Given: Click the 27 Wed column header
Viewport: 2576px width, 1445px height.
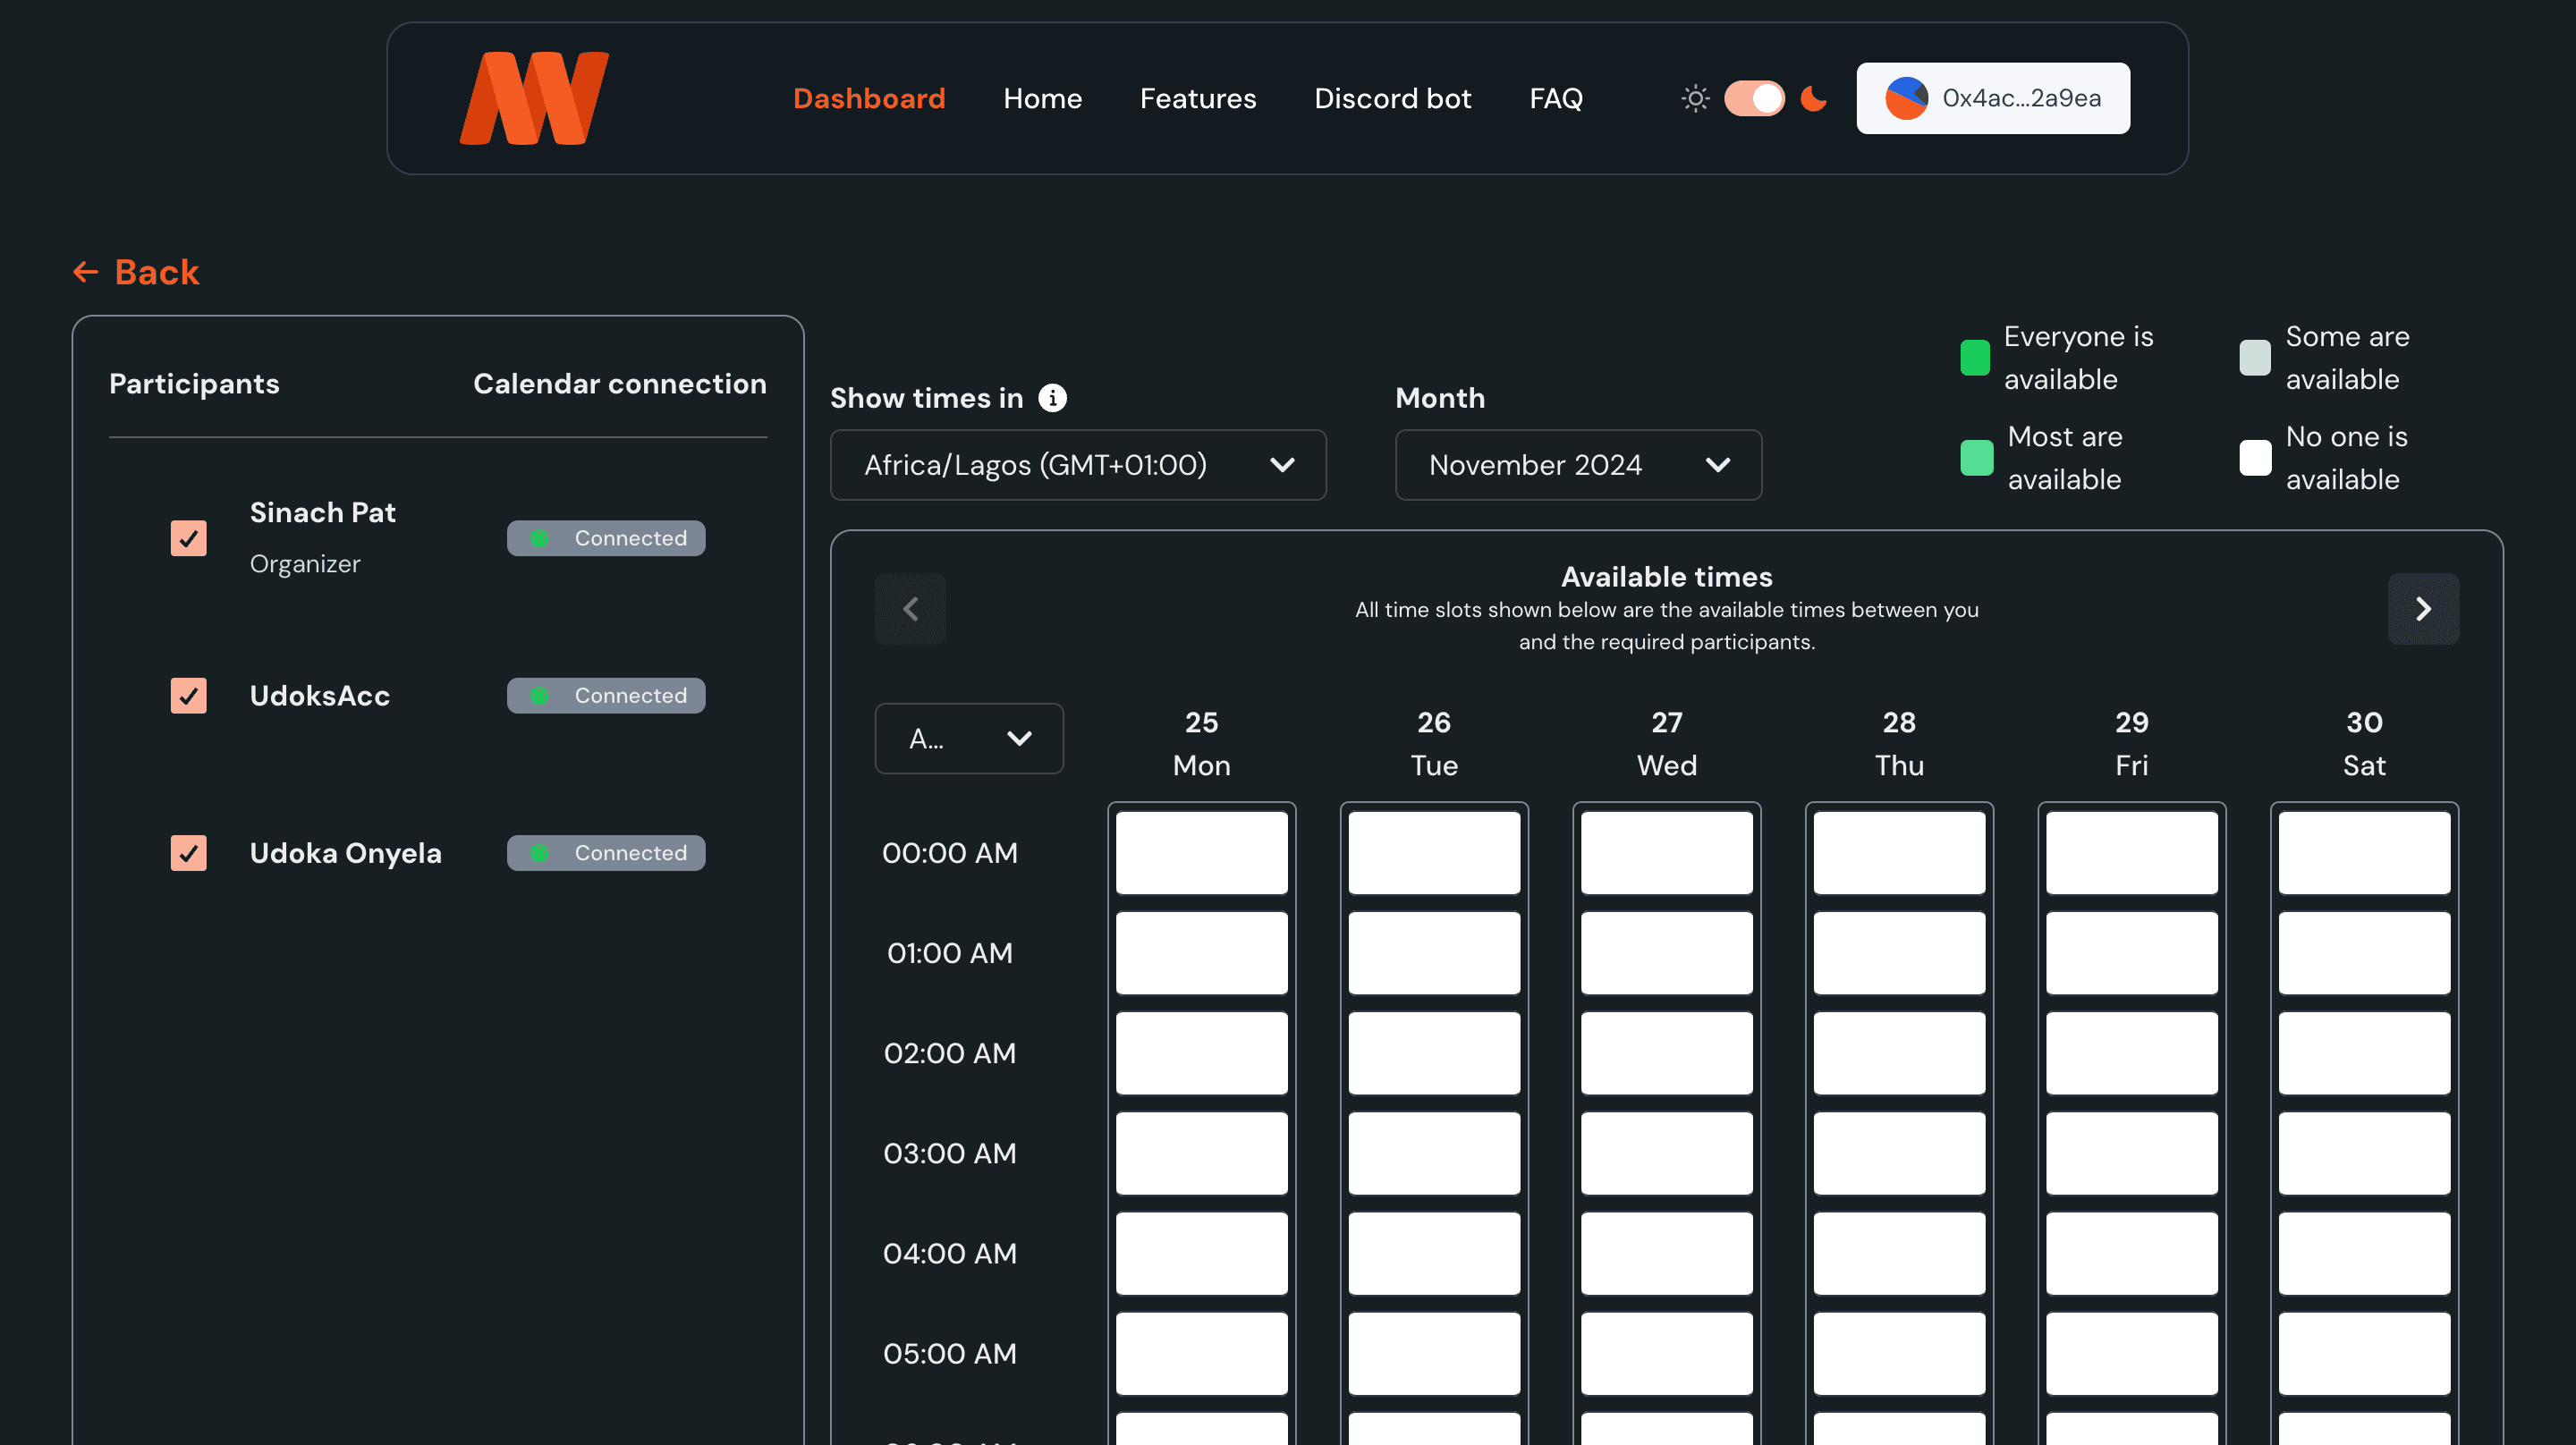Looking at the screenshot, I should click(1666, 743).
